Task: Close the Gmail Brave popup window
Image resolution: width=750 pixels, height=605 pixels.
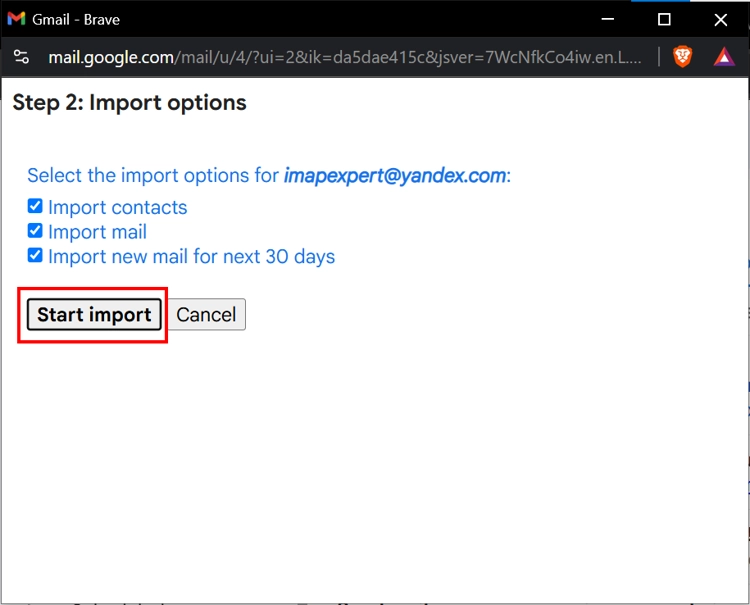Action: 720,19
